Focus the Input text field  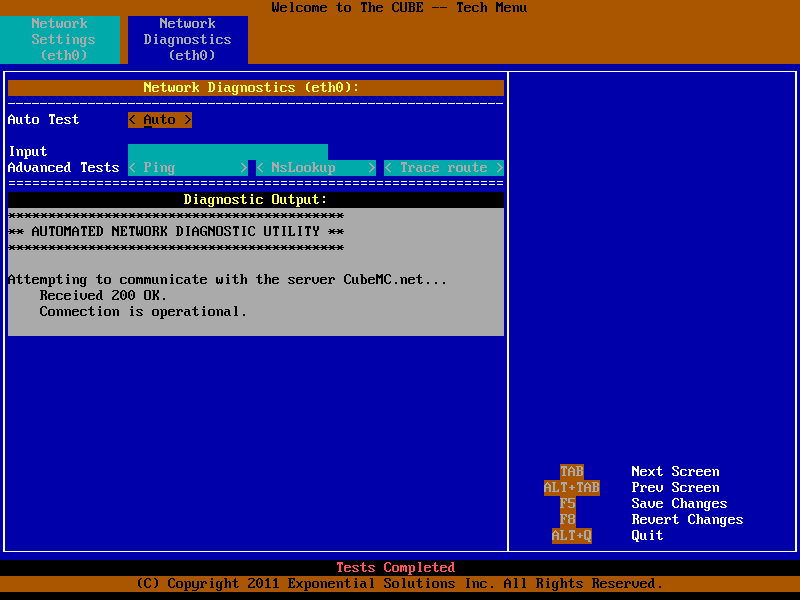tap(228, 152)
